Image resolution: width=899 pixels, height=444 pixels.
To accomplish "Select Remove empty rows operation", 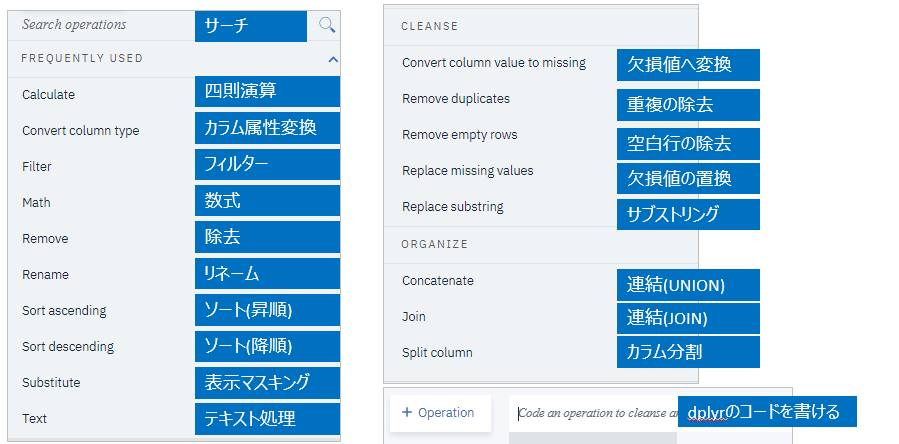I will (460, 135).
